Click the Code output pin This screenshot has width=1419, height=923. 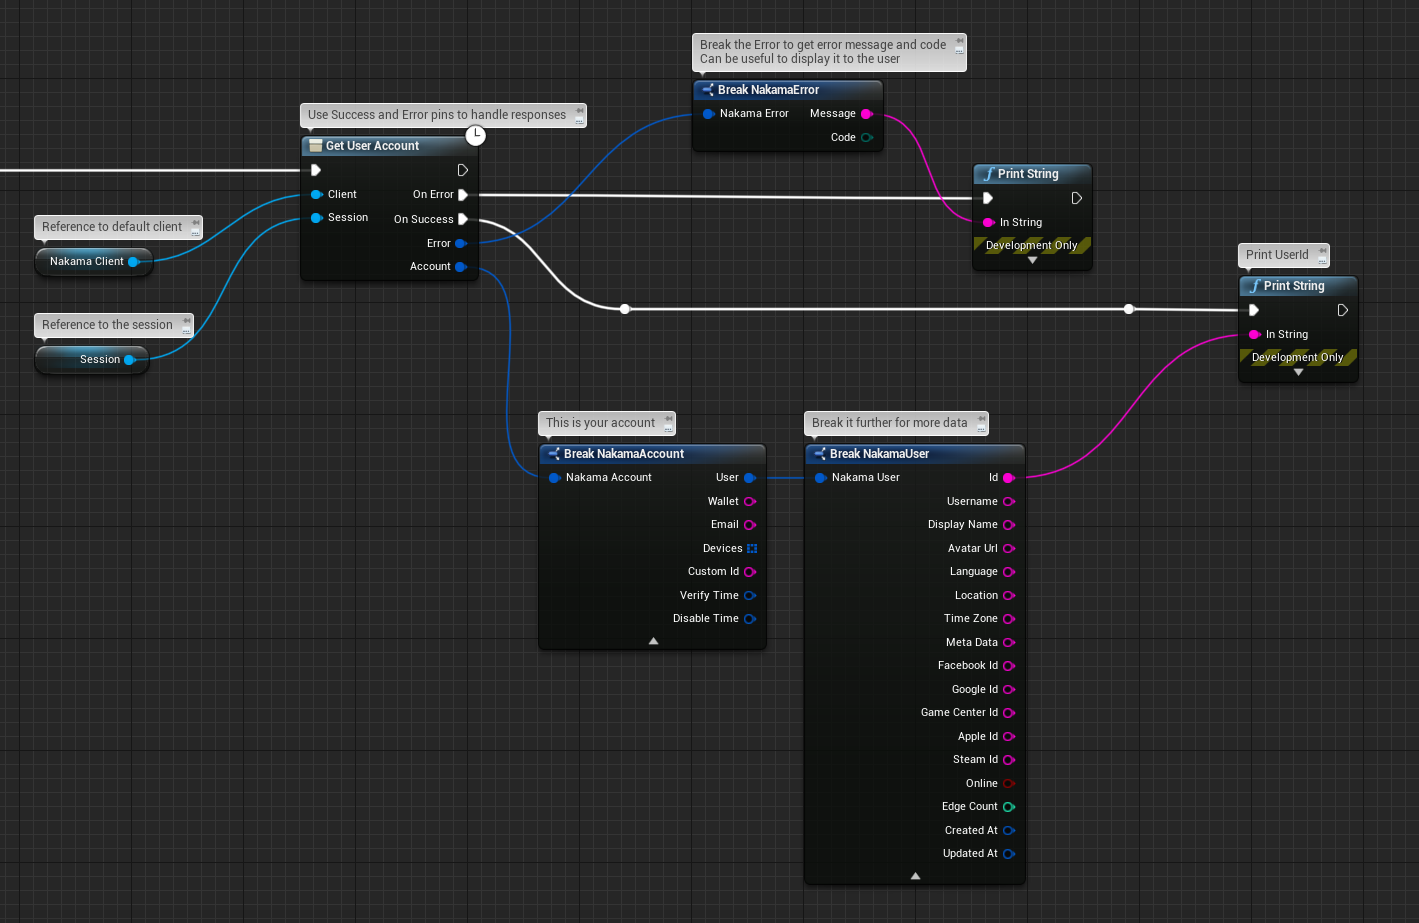coord(867,138)
